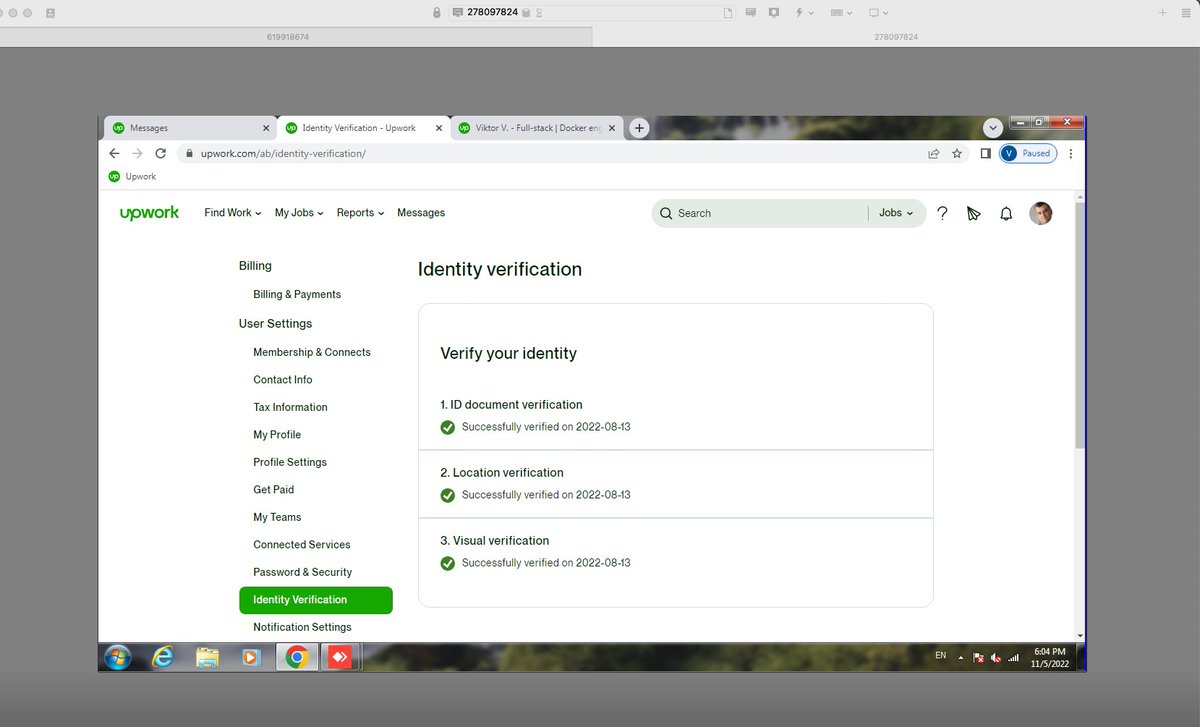Close the Identity Verification tab

point(439,128)
